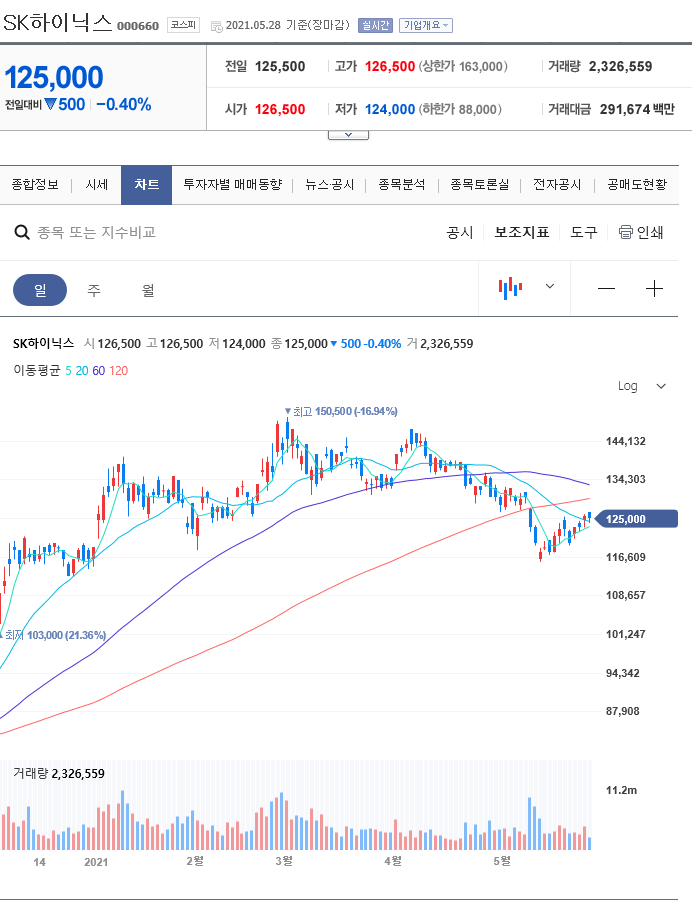The width and height of the screenshot is (692, 911).
Task: Open the 종목토론실 tab
Action: [x=479, y=185]
